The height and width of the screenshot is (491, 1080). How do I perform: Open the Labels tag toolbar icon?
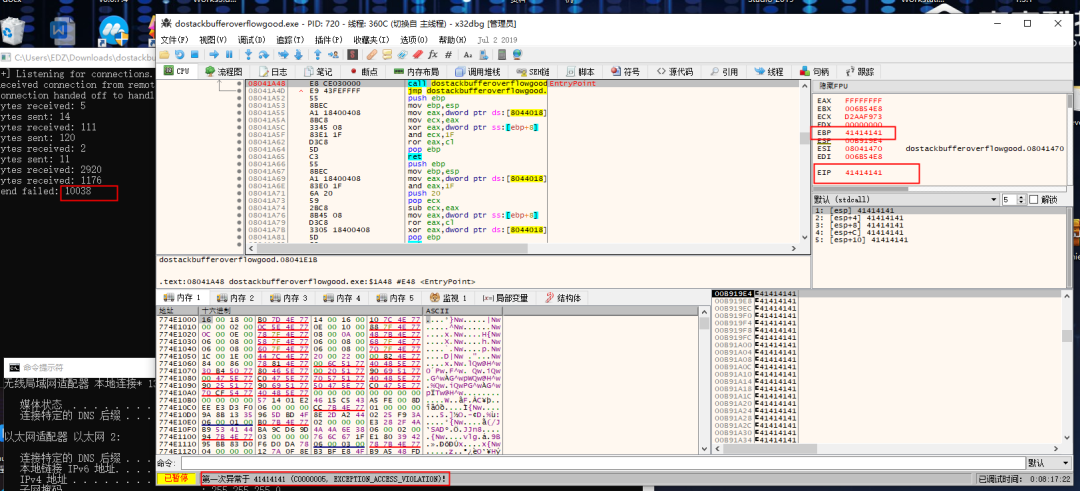[402, 54]
